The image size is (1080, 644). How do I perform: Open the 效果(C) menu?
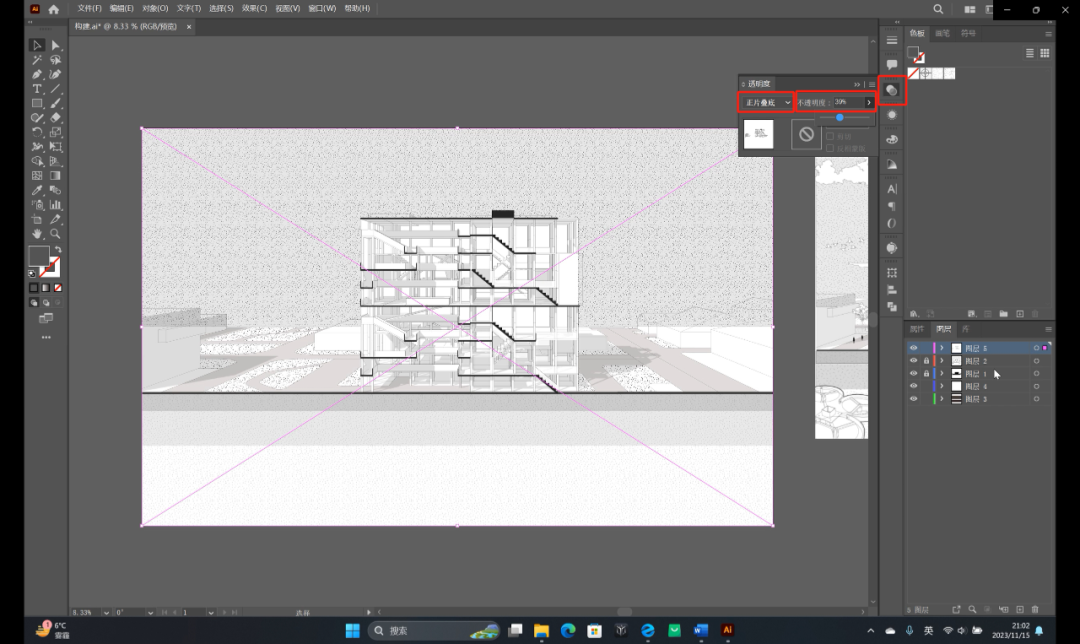pyautogui.click(x=254, y=8)
